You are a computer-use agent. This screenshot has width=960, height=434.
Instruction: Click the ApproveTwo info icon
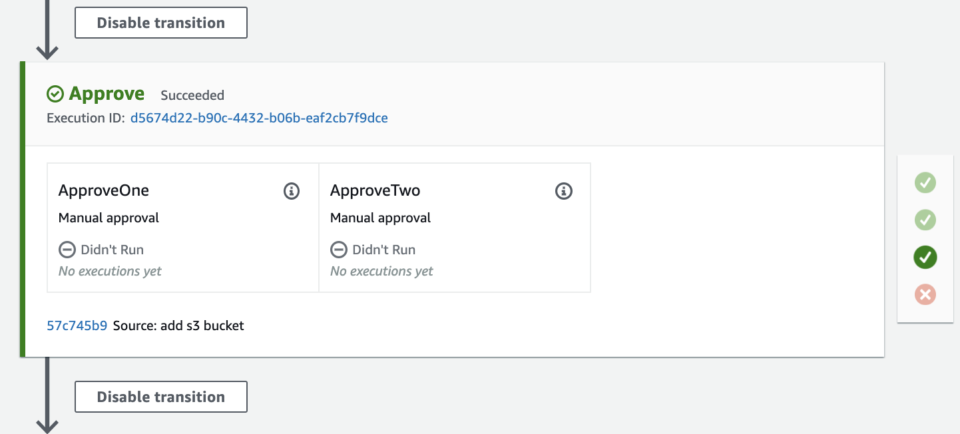pos(564,191)
